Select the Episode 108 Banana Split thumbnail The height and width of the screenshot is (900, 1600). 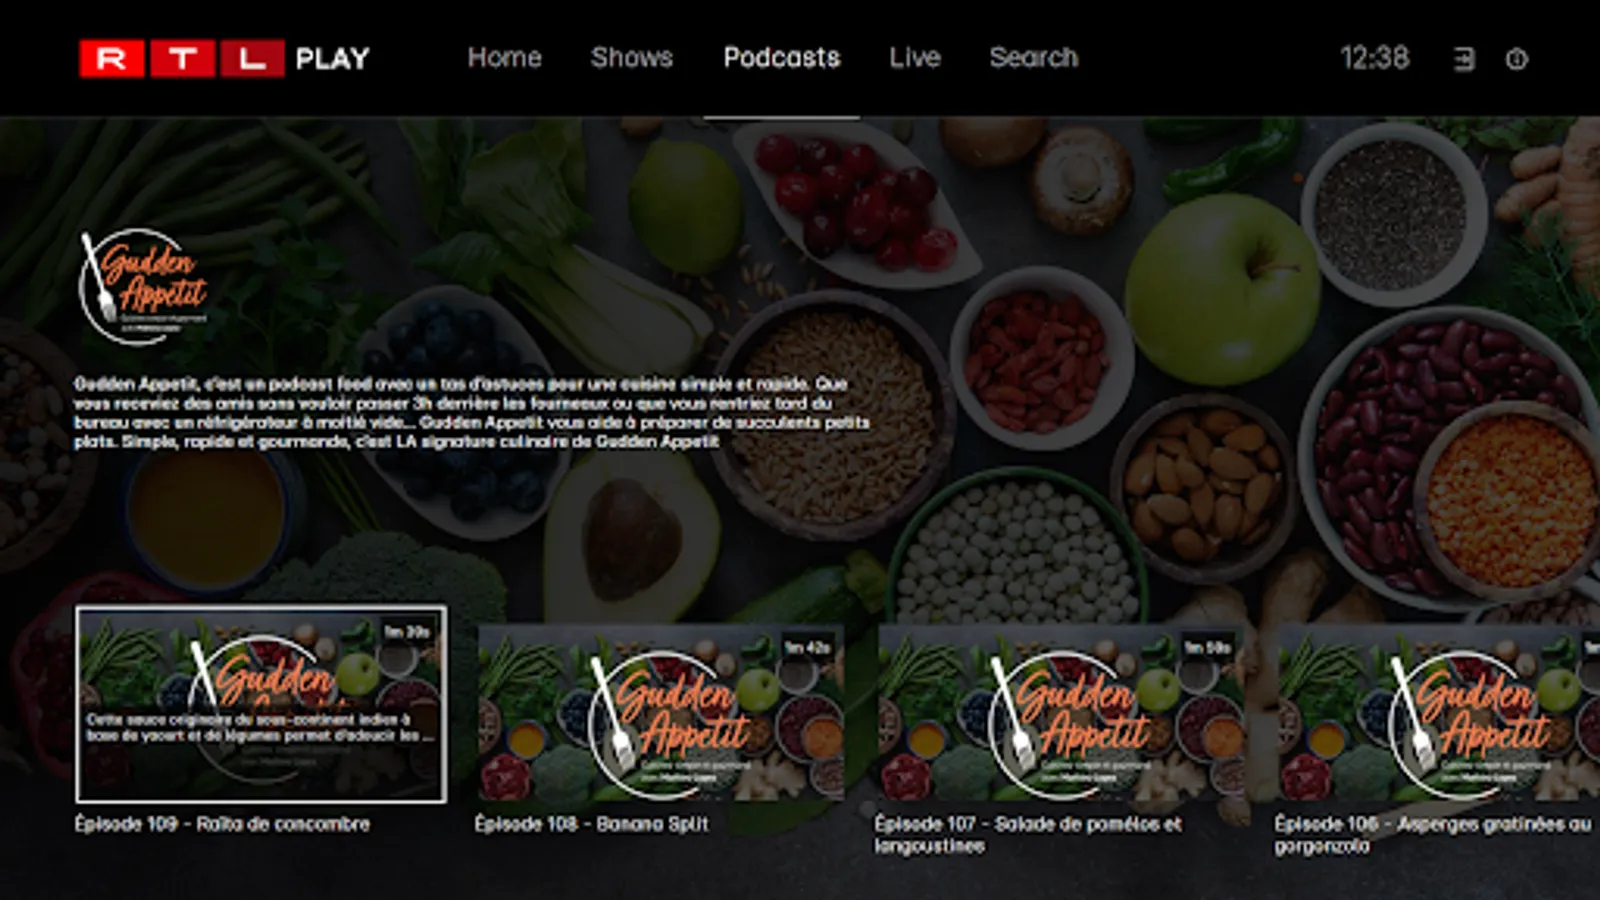point(661,713)
